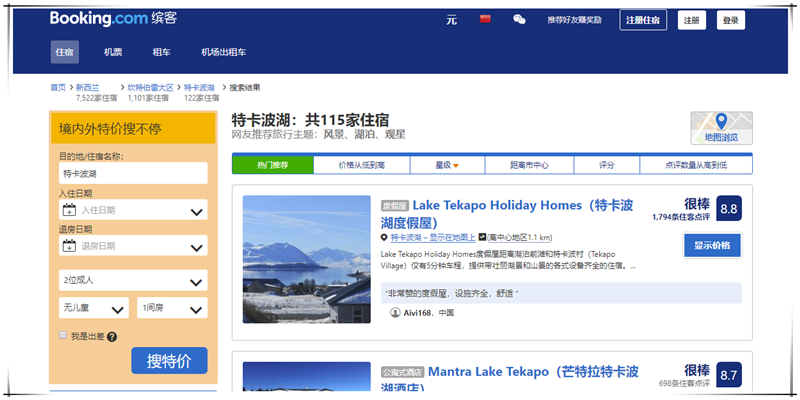Click the 特卡波湖 destination input field
800x400 pixels.
[x=133, y=173]
